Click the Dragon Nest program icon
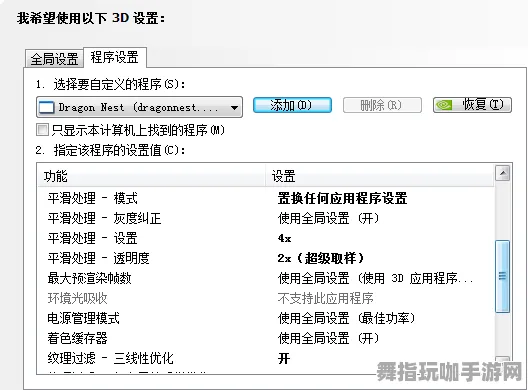 tap(46, 107)
